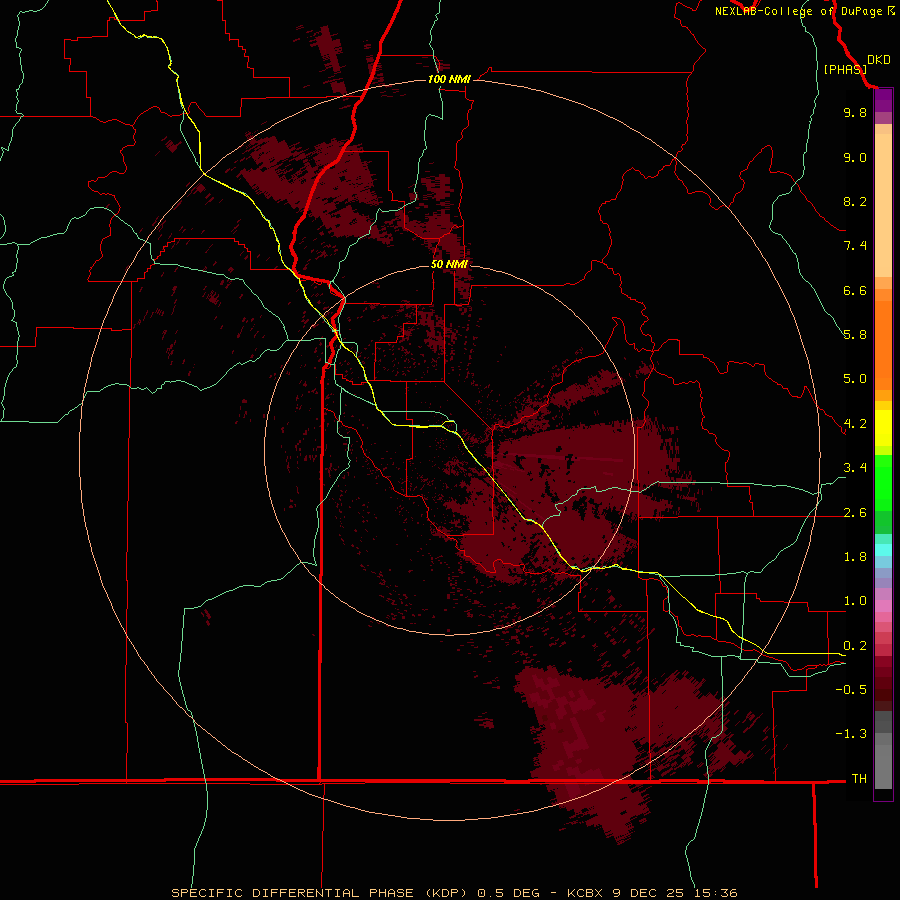The width and height of the screenshot is (900, 900).
Task: Click the NEXLAB-College of DuPage credit text
Action: pyautogui.click(x=798, y=11)
